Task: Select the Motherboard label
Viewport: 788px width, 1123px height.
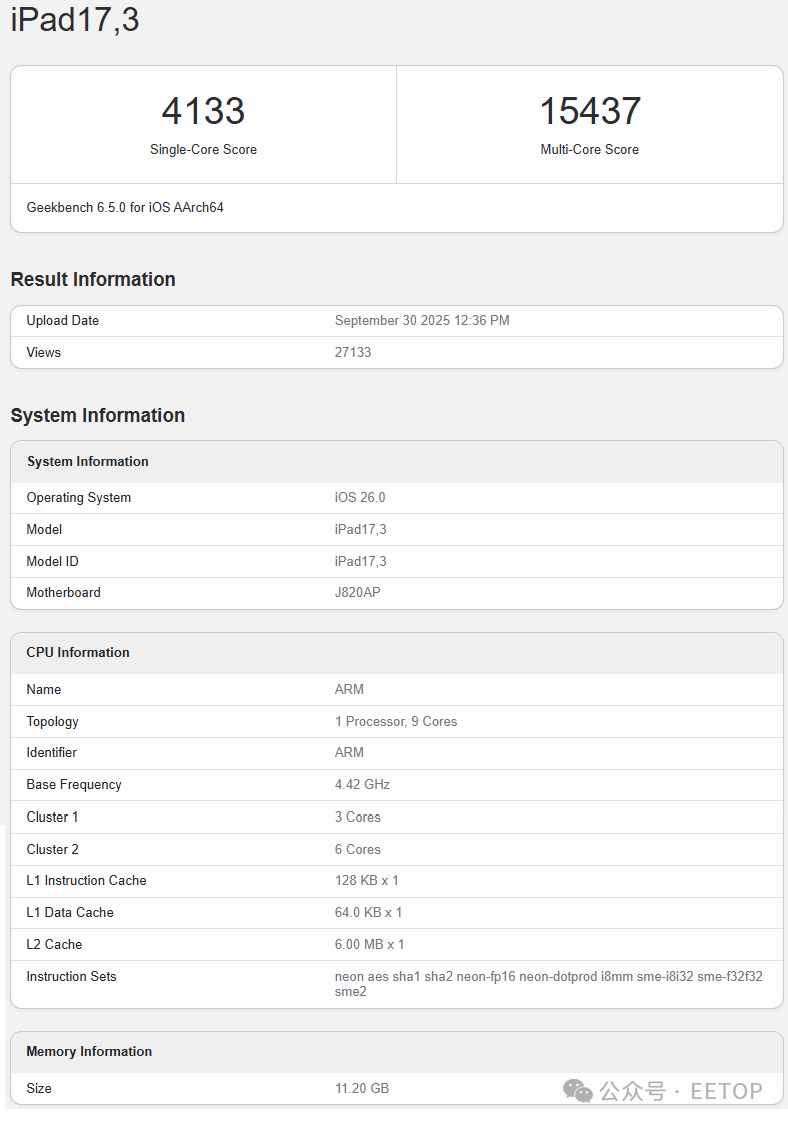Action: [64, 592]
